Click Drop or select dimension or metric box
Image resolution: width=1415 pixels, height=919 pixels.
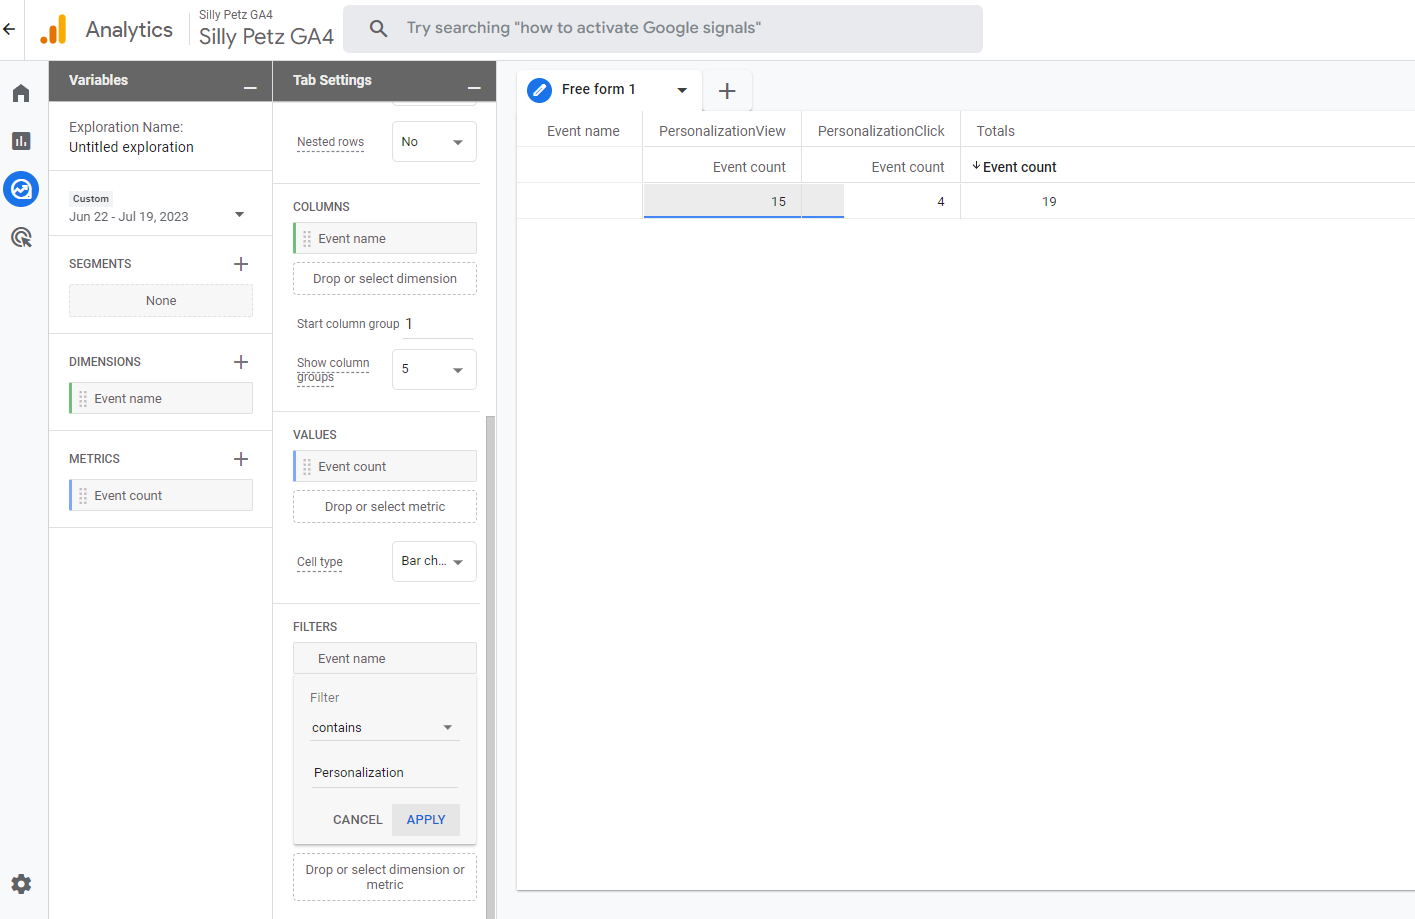pos(385,877)
